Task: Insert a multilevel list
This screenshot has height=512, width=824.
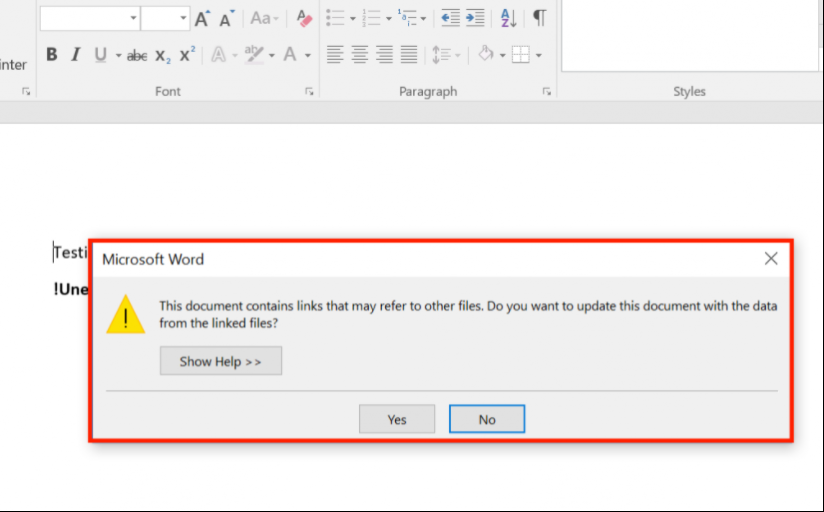Action: [x=407, y=18]
